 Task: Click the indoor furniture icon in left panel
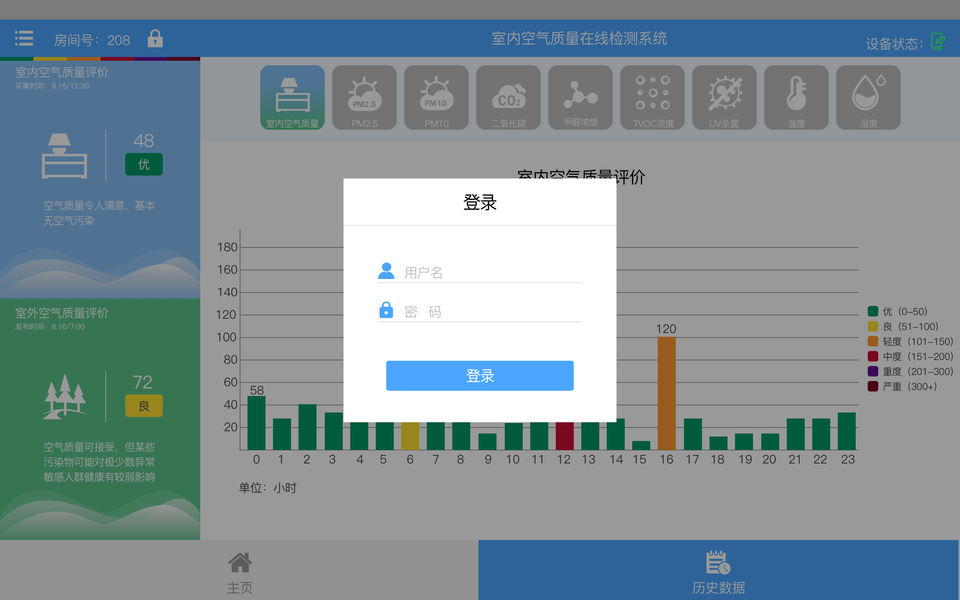click(x=64, y=156)
